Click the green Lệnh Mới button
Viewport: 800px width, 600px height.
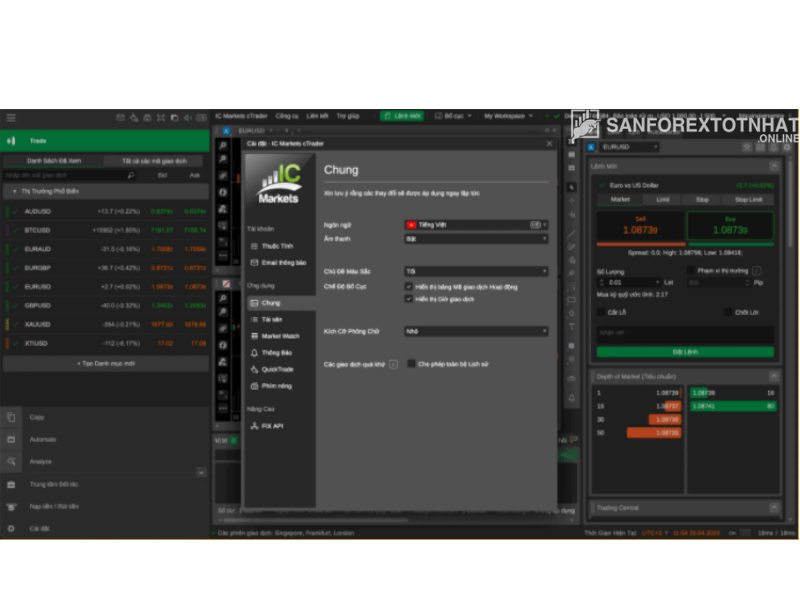point(402,116)
